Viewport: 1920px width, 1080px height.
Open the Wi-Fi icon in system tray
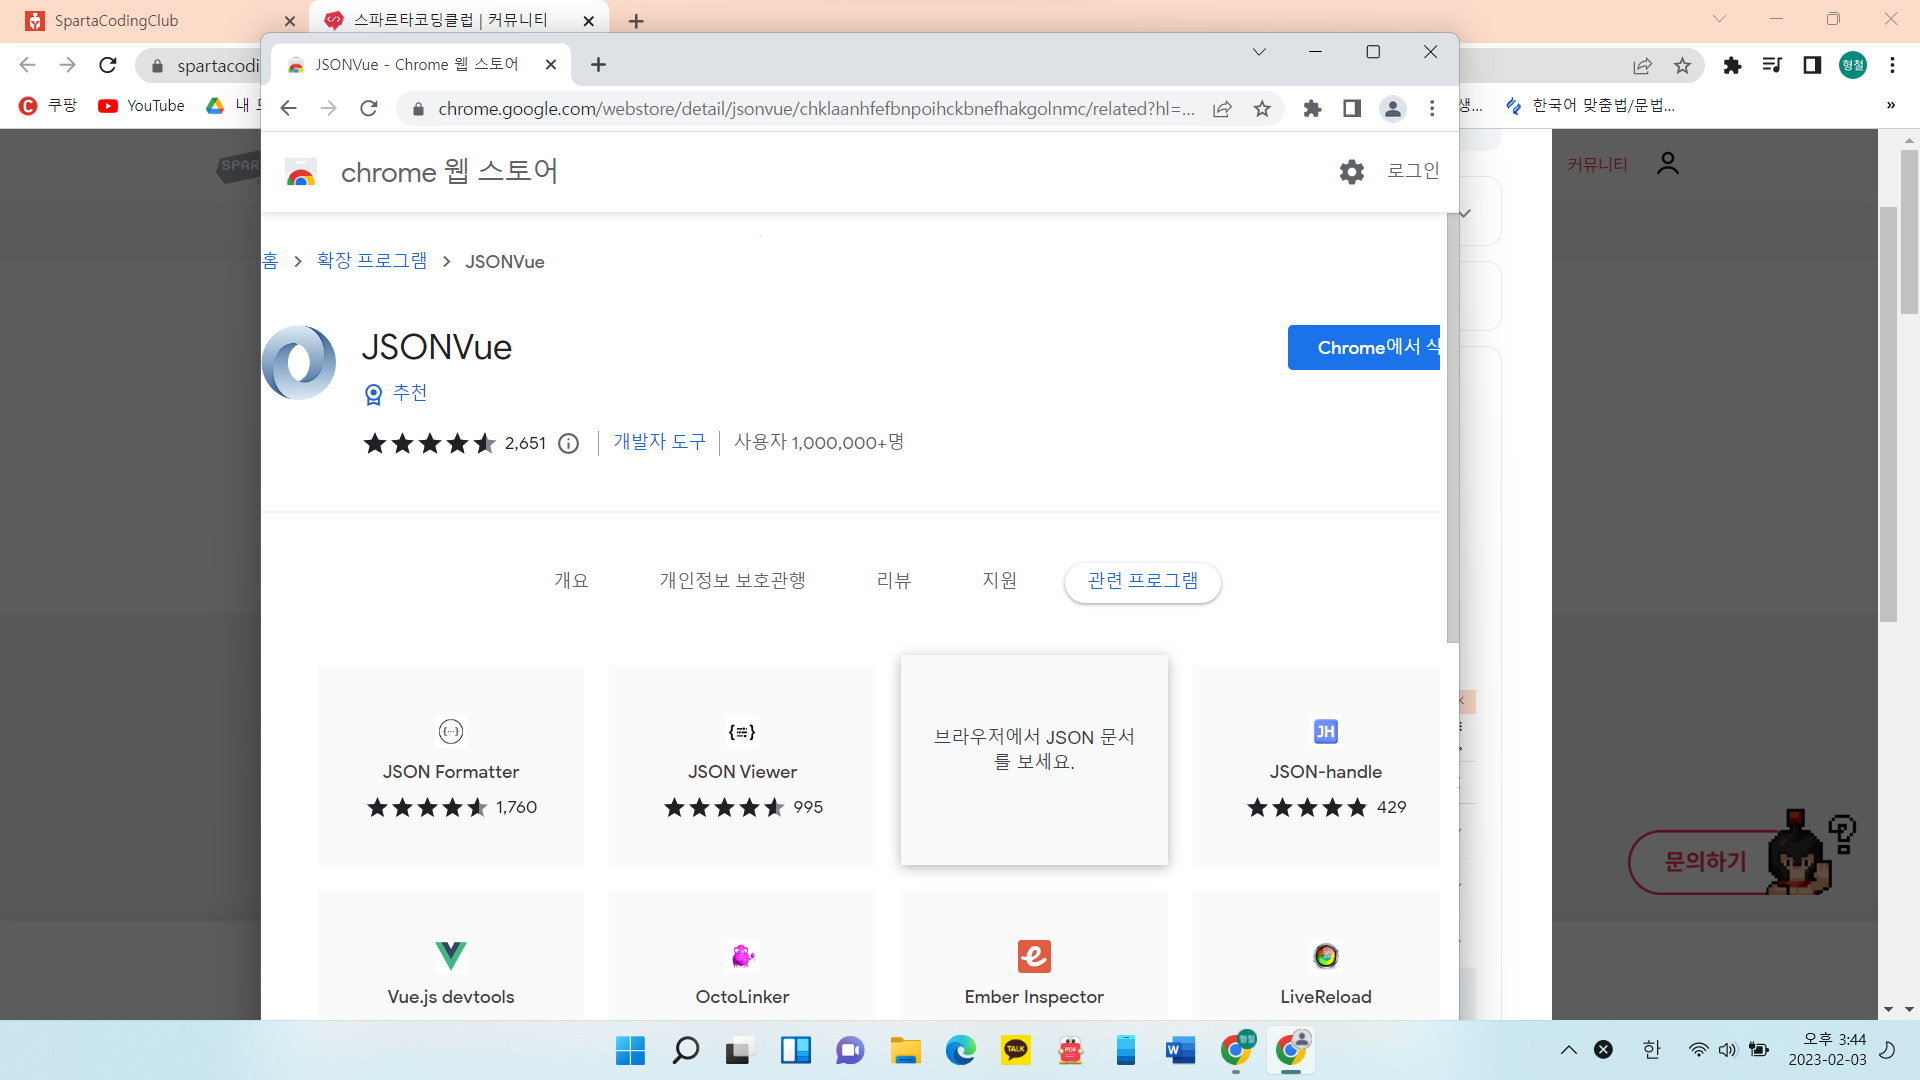coord(1698,1049)
